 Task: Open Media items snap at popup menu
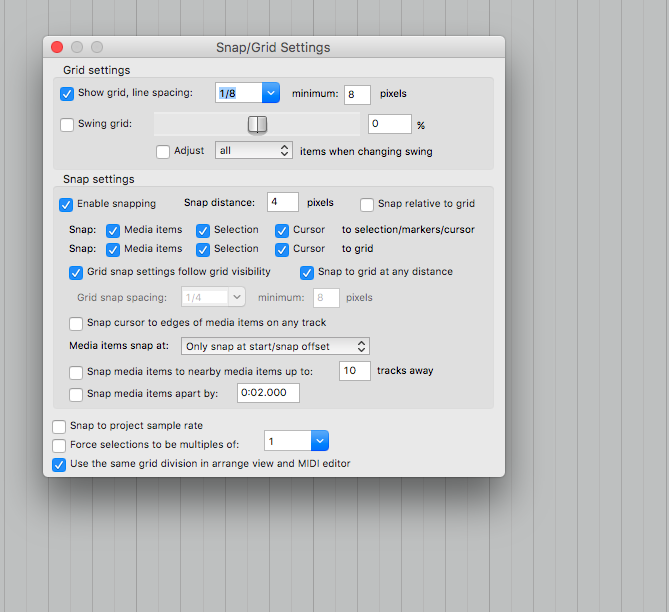[x=275, y=346]
